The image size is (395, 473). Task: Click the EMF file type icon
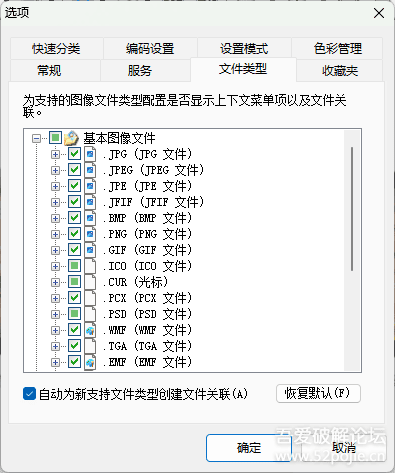(90, 362)
